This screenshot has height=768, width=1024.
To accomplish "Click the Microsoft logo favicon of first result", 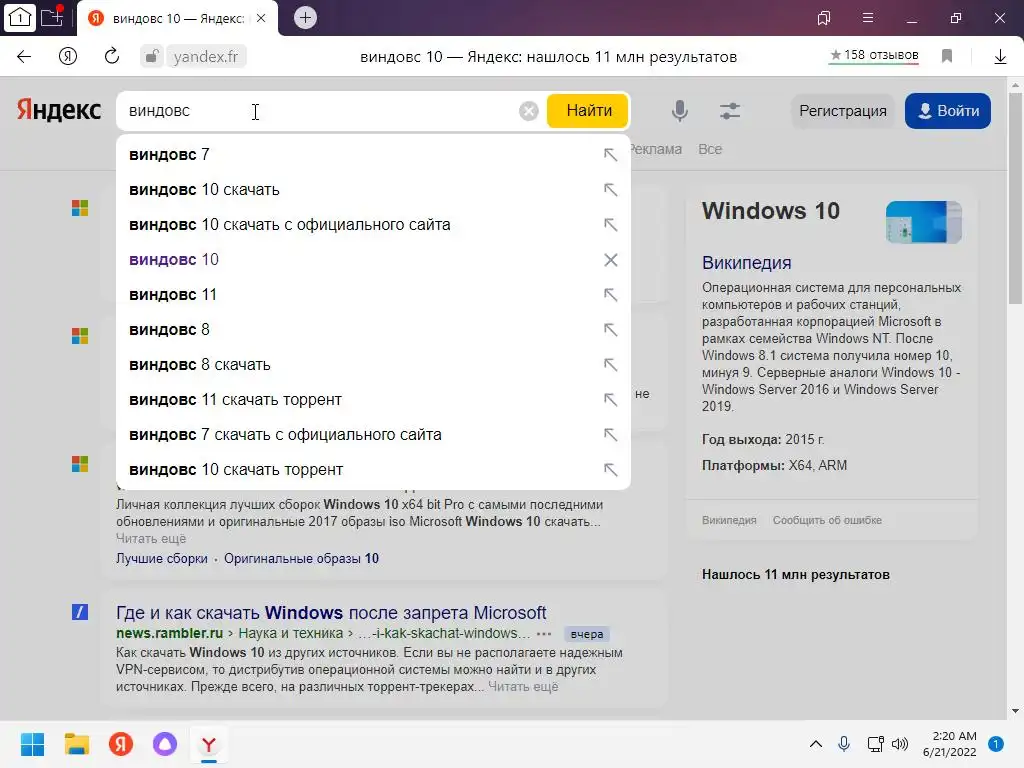I will pos(80,208).
